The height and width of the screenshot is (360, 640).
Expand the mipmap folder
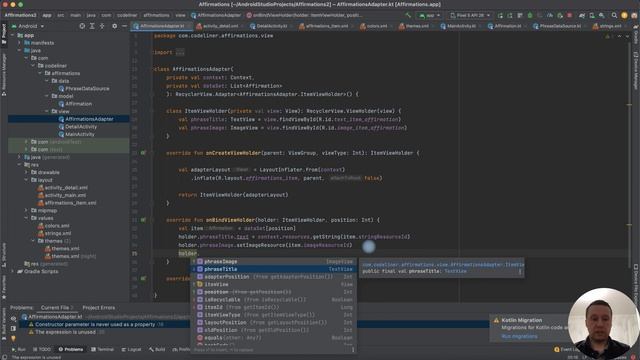(27, 211)
